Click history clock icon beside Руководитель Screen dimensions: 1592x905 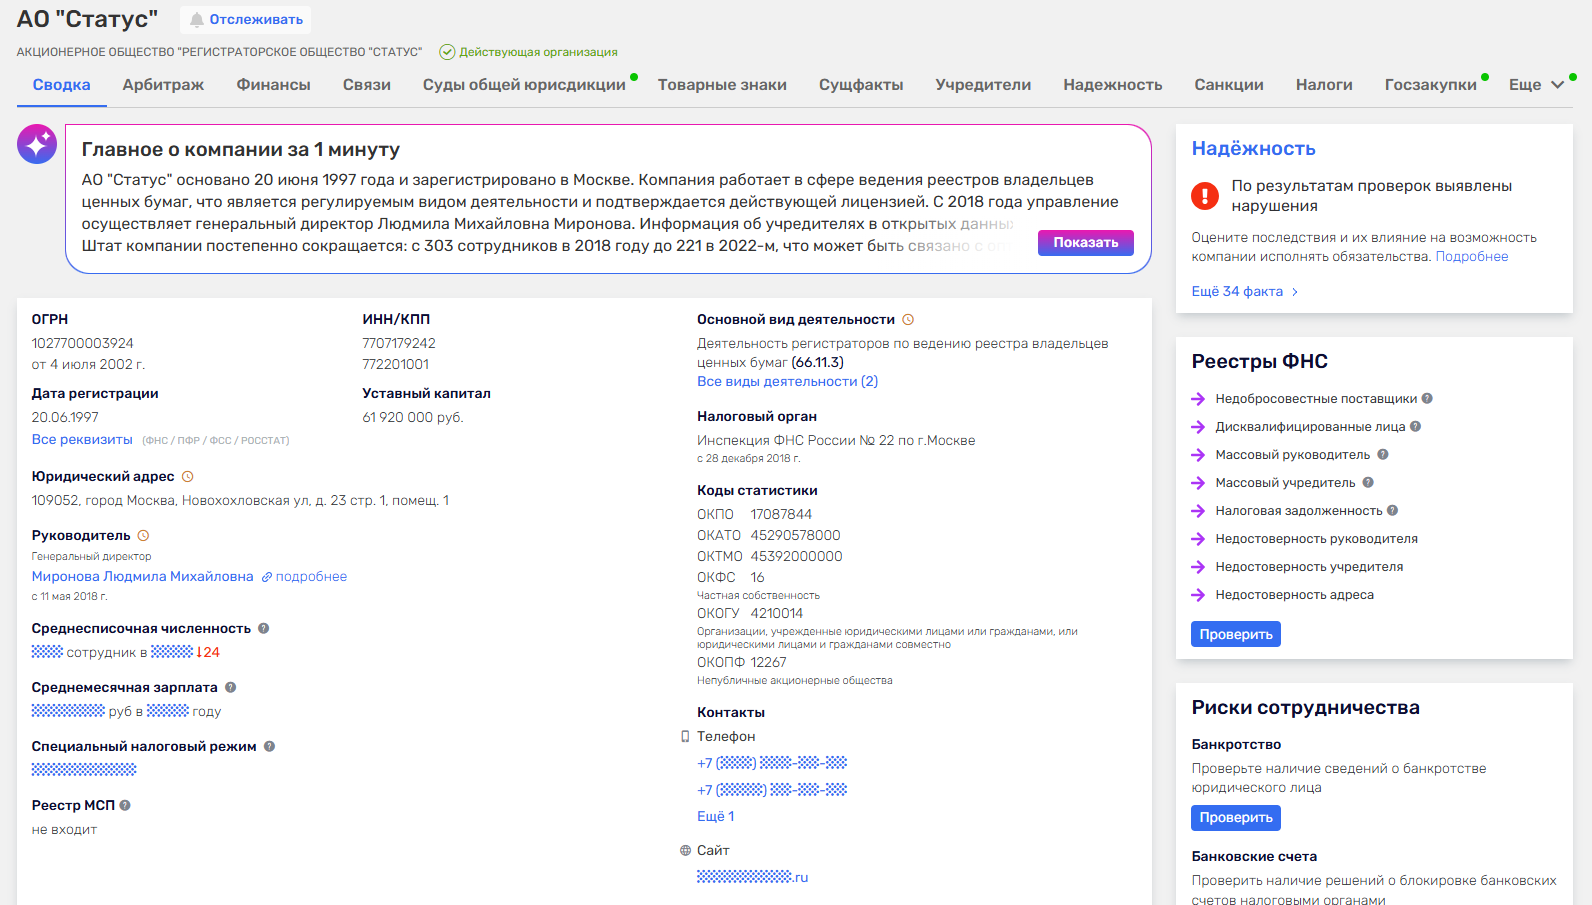(x=143, y=536)
